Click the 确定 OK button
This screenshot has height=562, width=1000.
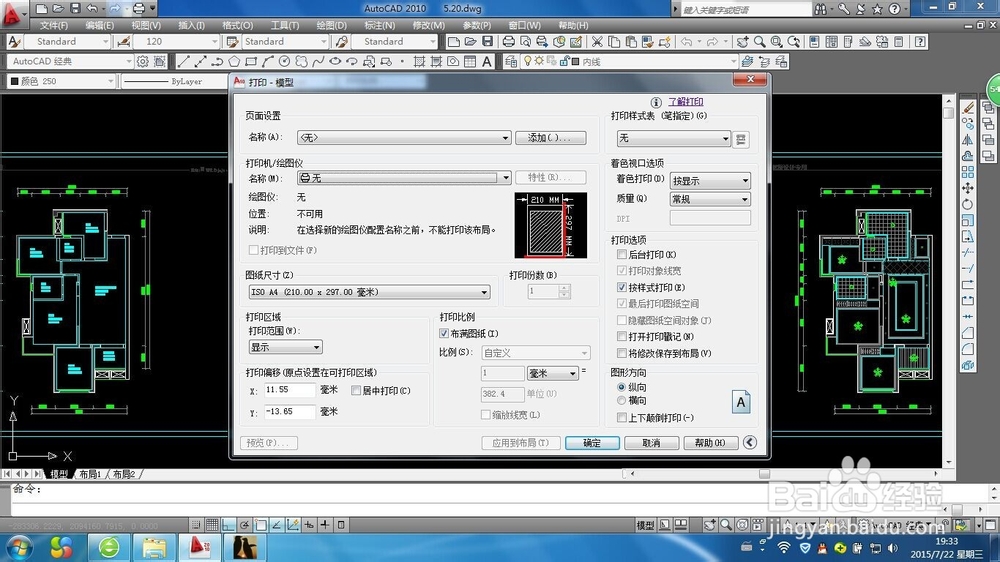click(592, 443)
